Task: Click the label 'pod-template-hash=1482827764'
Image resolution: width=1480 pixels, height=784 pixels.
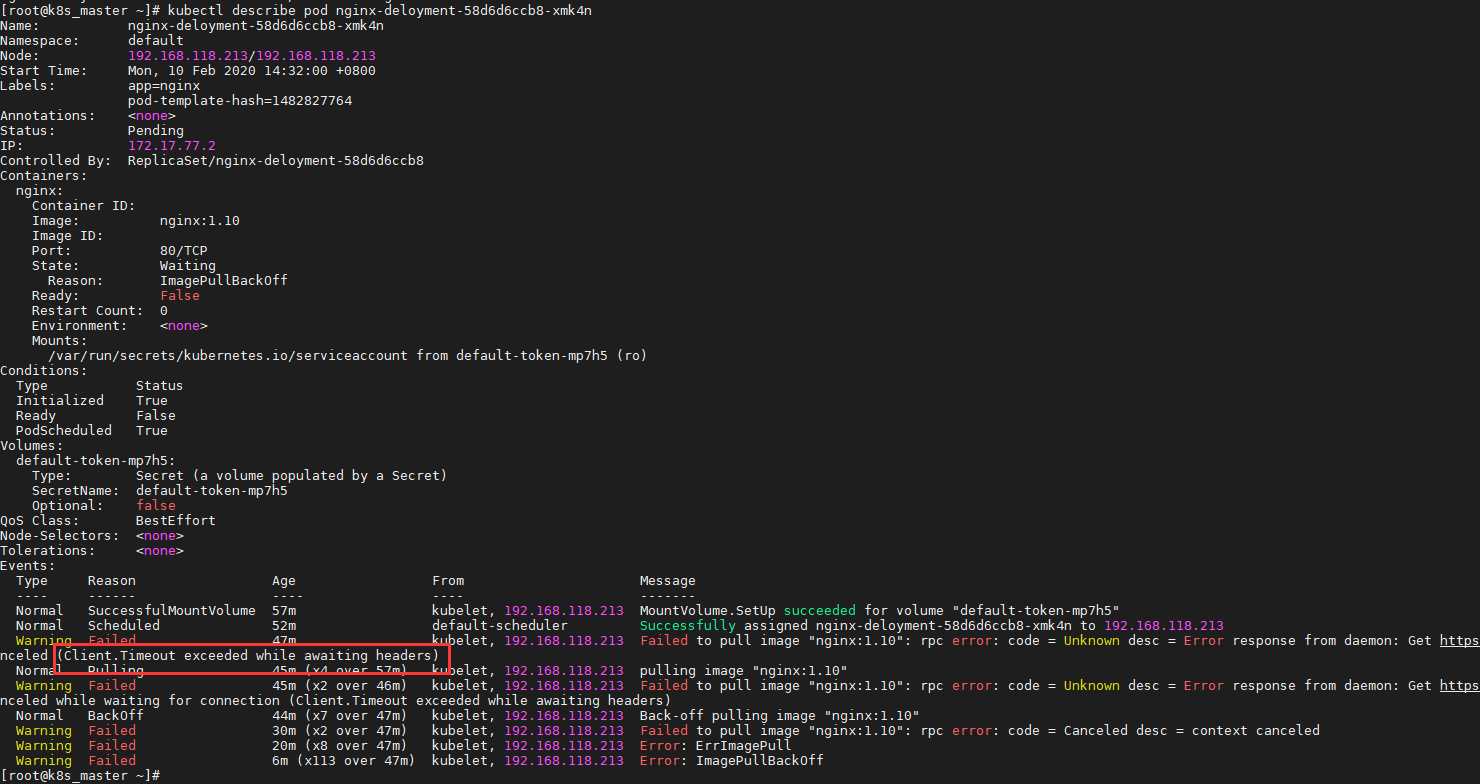Action: [x=240, y=100]
